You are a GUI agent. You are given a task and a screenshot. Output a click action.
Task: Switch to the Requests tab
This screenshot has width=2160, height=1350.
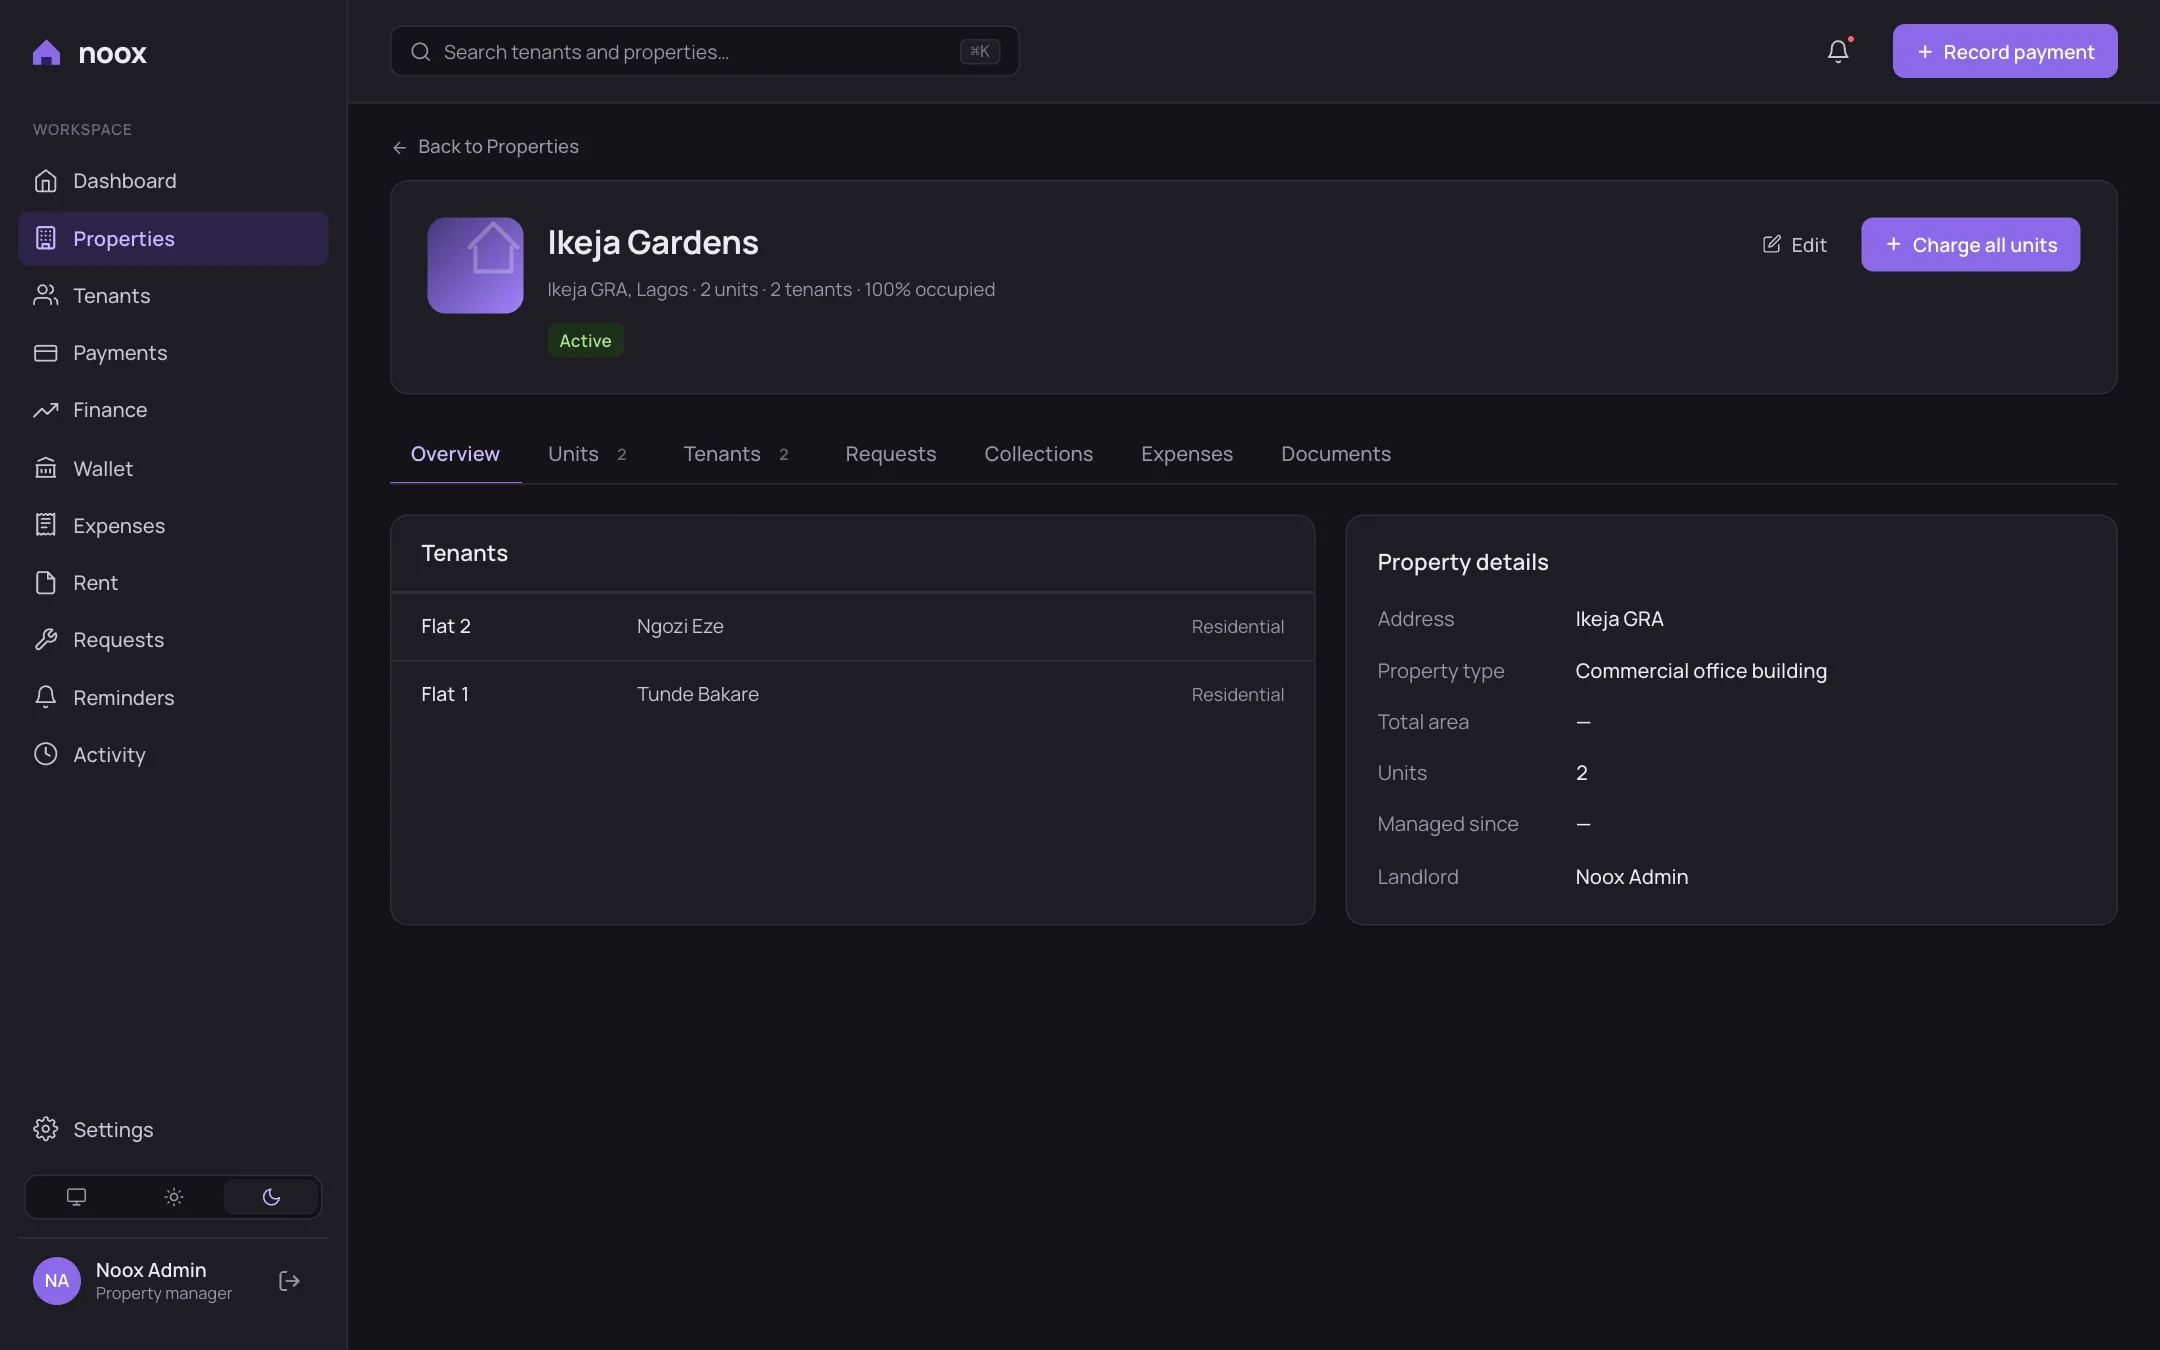(x=890, y=454)
